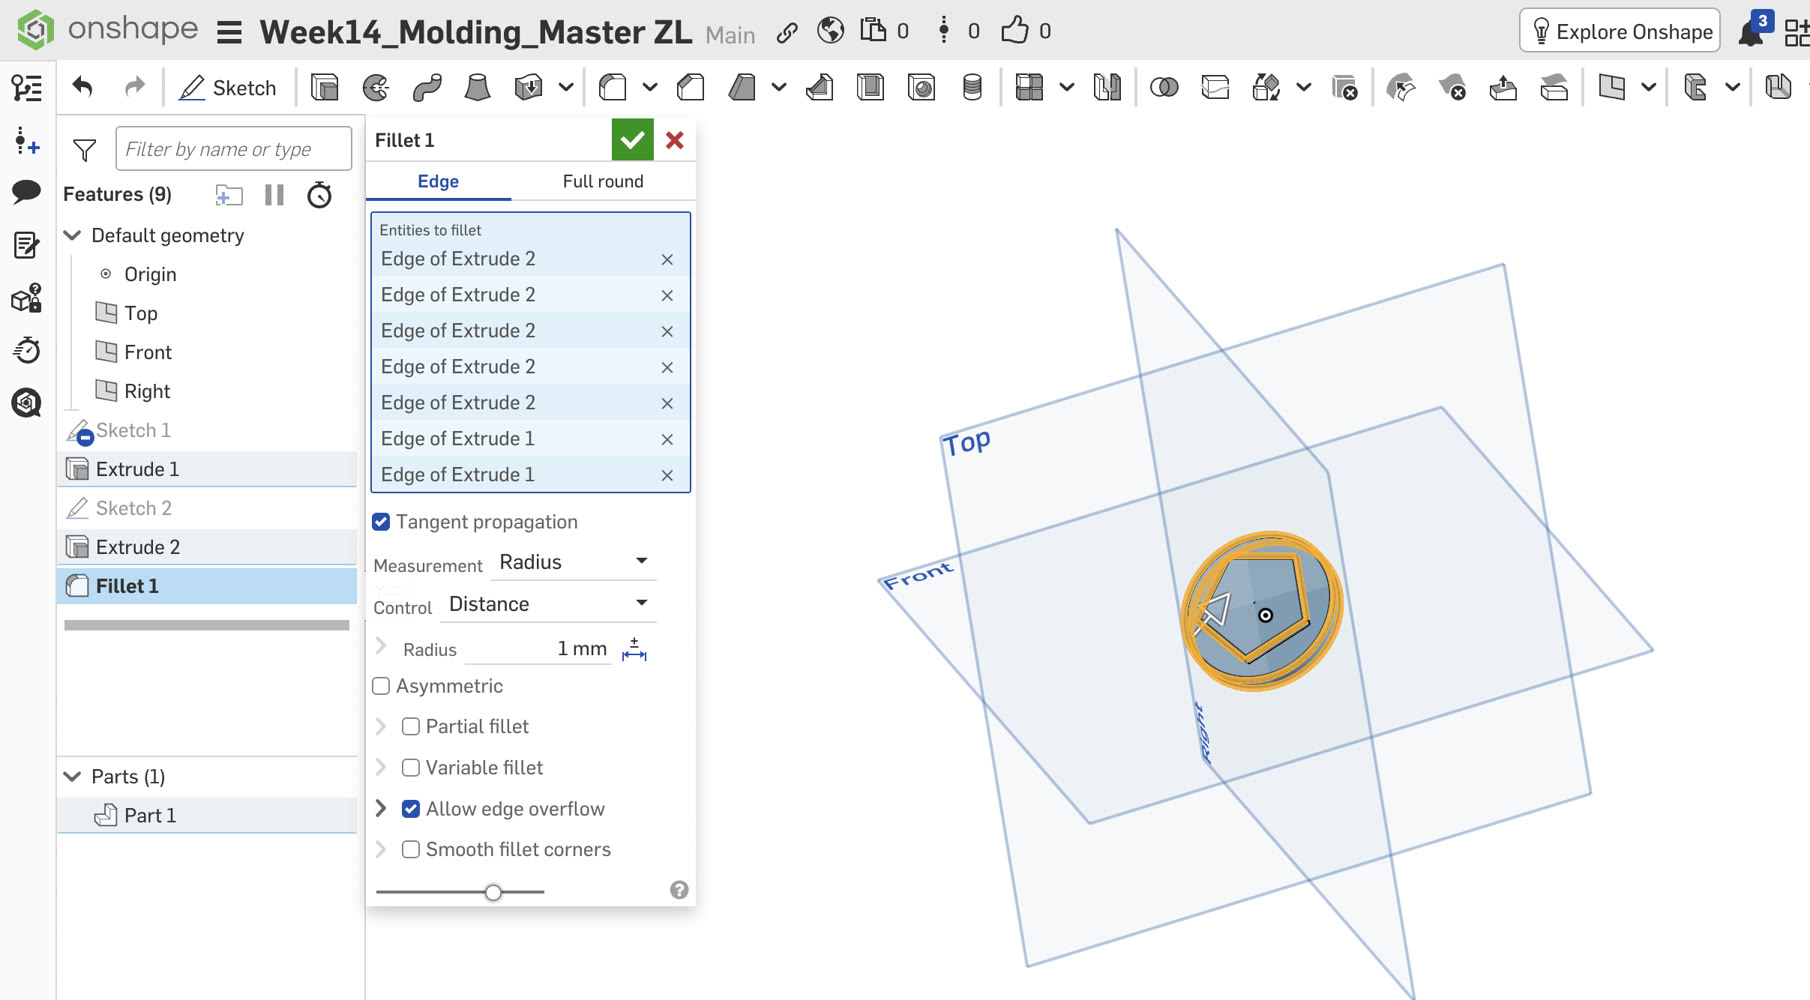The height and width of the screenshot is (1000, 1810).
Task: Select the Sweep tool in the toolbar
Action: point(427,88)
